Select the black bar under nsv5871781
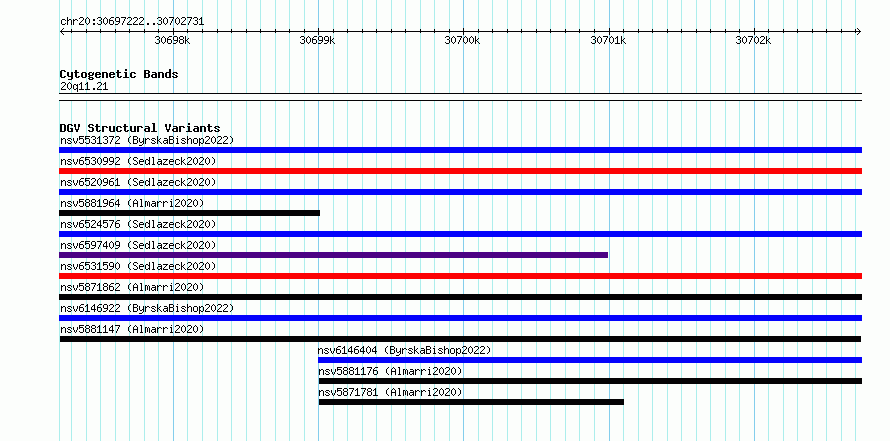The image size is (890, 441). tap(471, 402)
